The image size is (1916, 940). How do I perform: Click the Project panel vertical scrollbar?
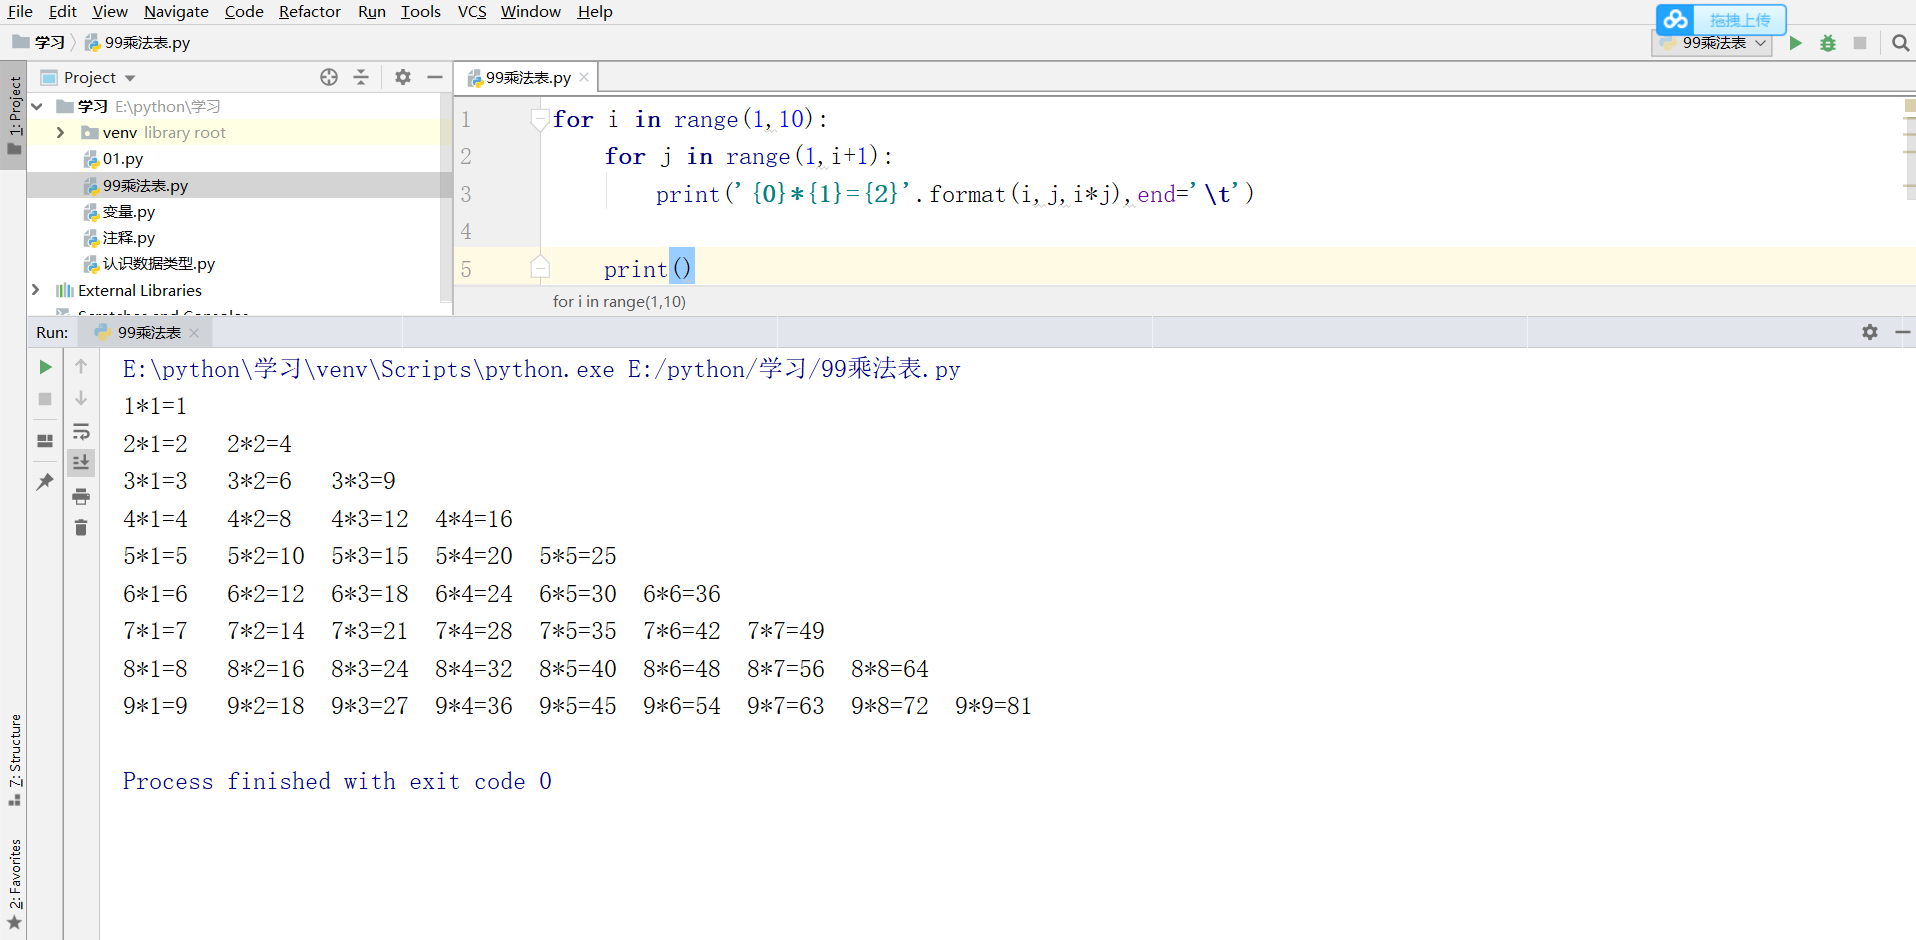(446, 200)
